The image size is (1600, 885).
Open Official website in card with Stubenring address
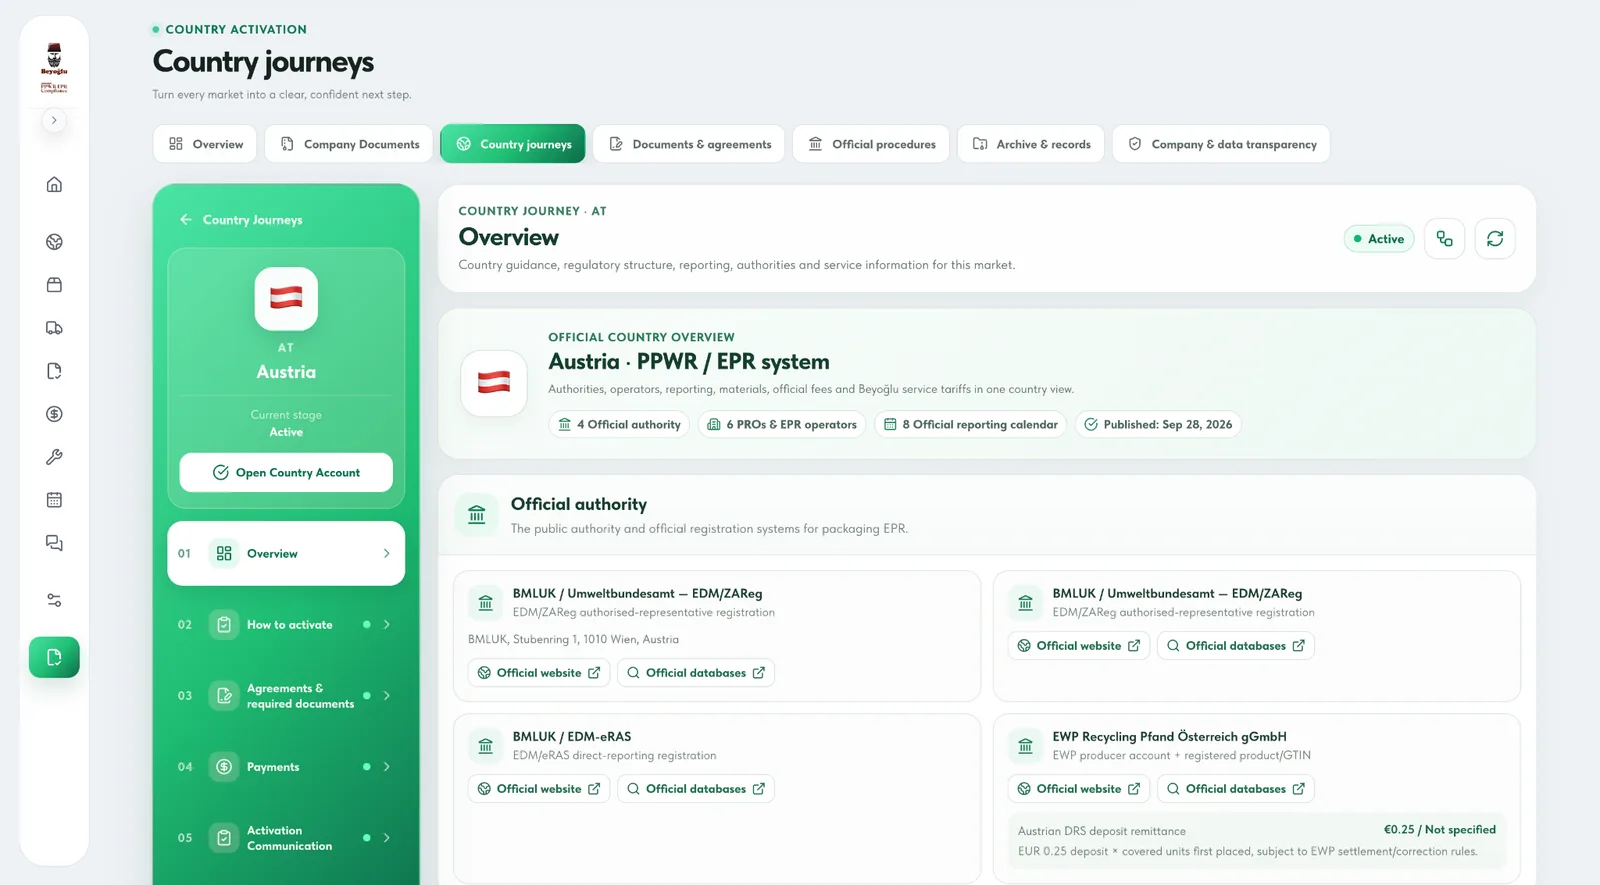[x=539, y=673]
